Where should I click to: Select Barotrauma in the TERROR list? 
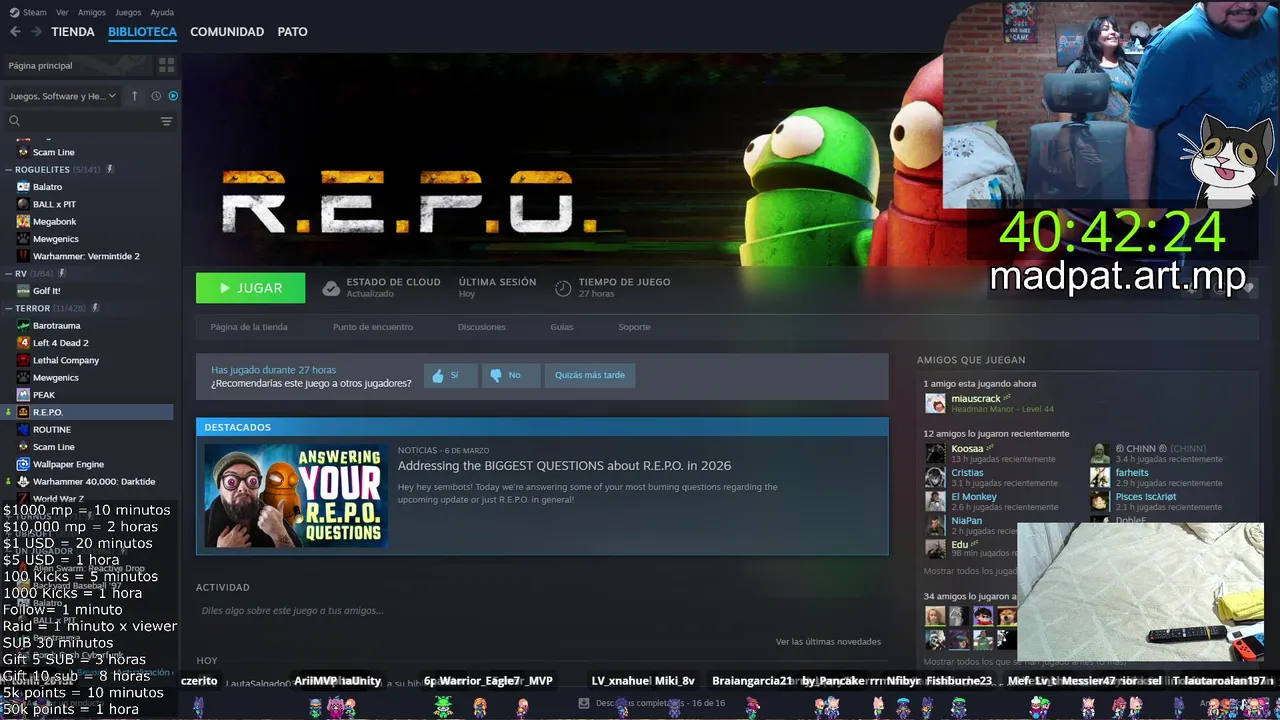56,325
